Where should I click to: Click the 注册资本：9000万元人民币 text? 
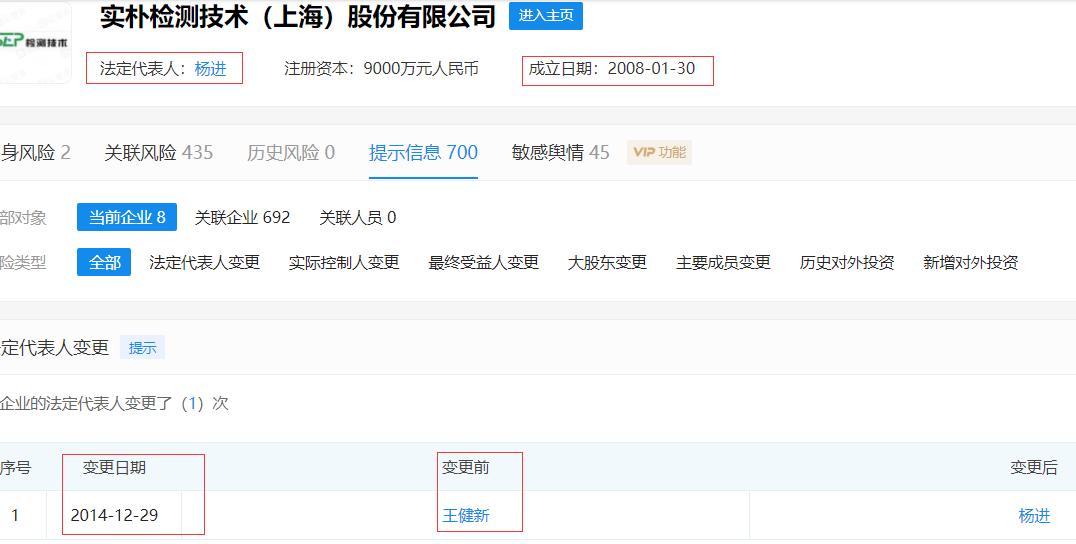[382, 69]
